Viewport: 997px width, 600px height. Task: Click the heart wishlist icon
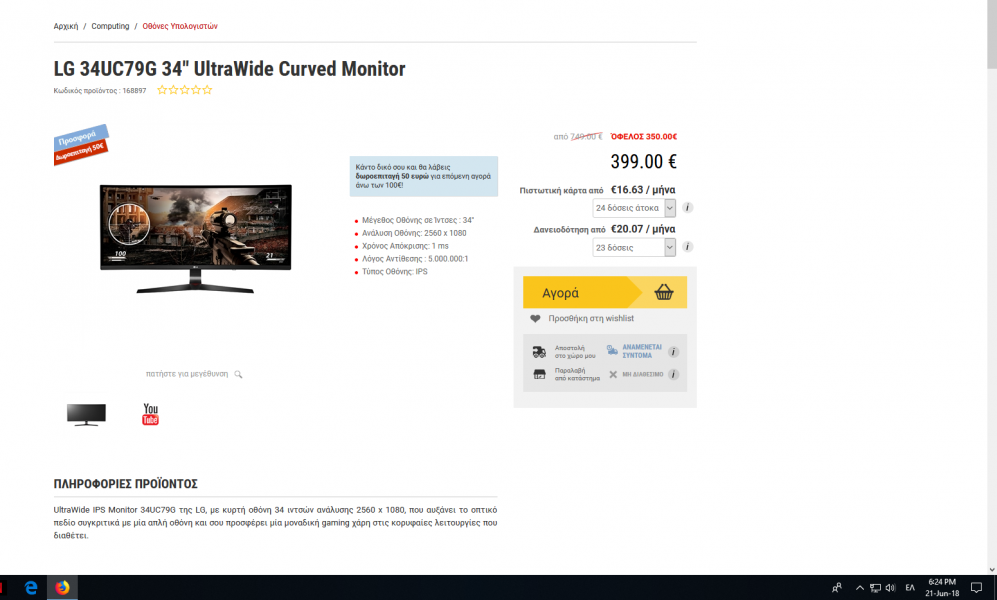535,318
